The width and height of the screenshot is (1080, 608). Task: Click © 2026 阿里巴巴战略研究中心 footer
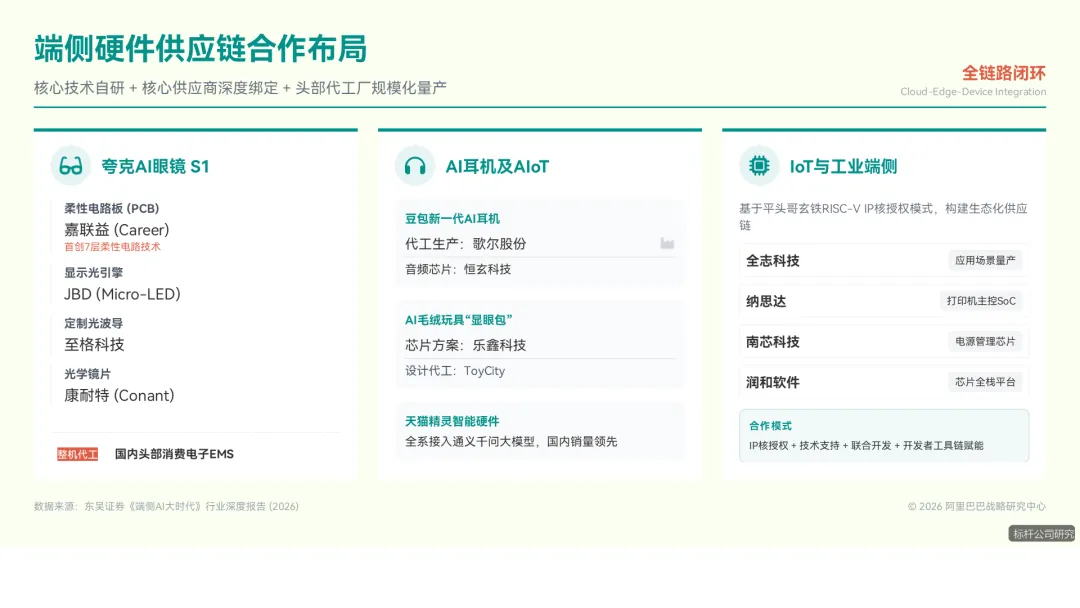point(976,506)
